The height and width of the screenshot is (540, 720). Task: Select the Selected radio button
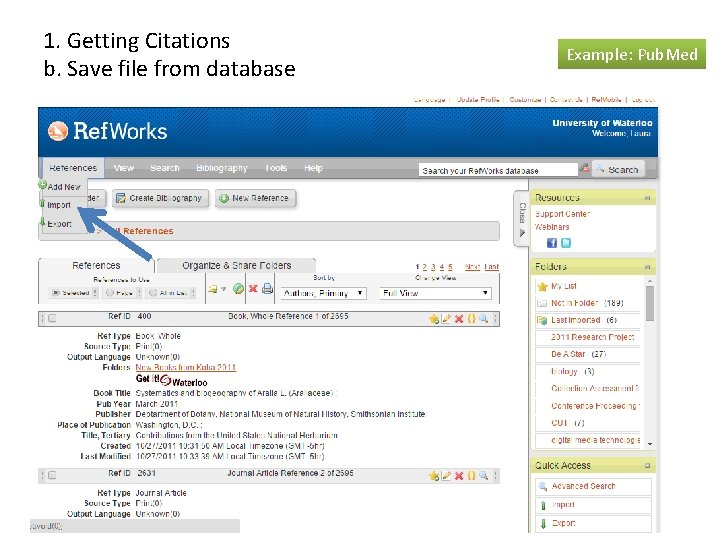coord(56,292)
